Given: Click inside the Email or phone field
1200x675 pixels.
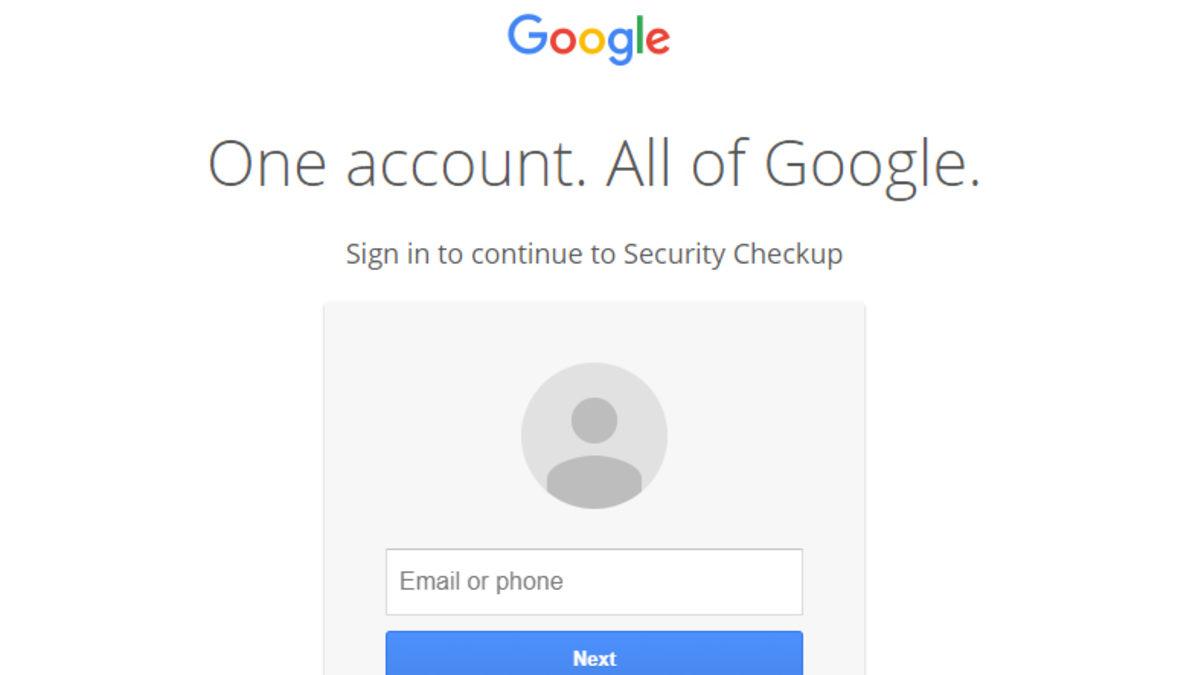Looking at the screenshot, I should tap(594, 581).
